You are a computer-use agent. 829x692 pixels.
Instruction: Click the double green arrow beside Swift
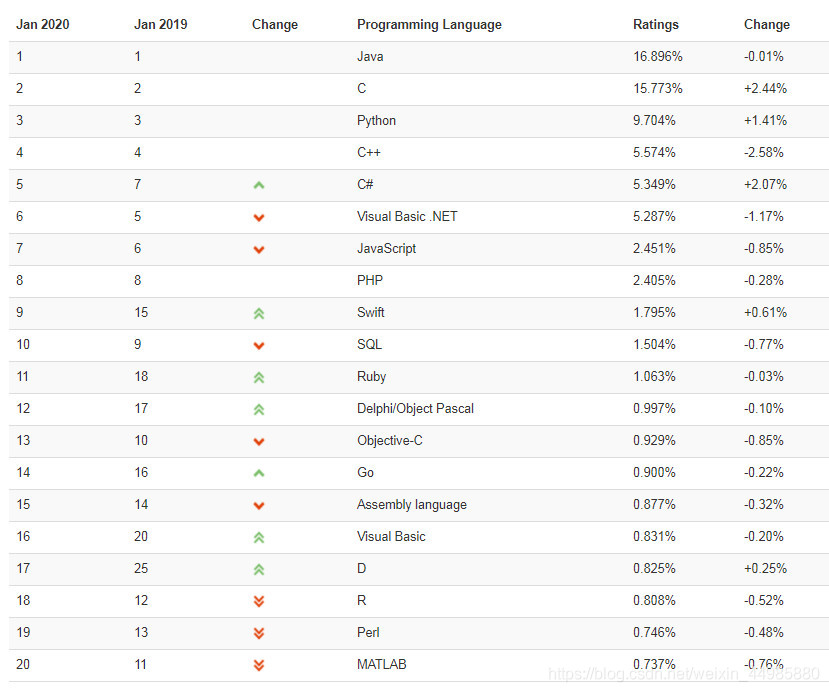click(x=259, y=313)
